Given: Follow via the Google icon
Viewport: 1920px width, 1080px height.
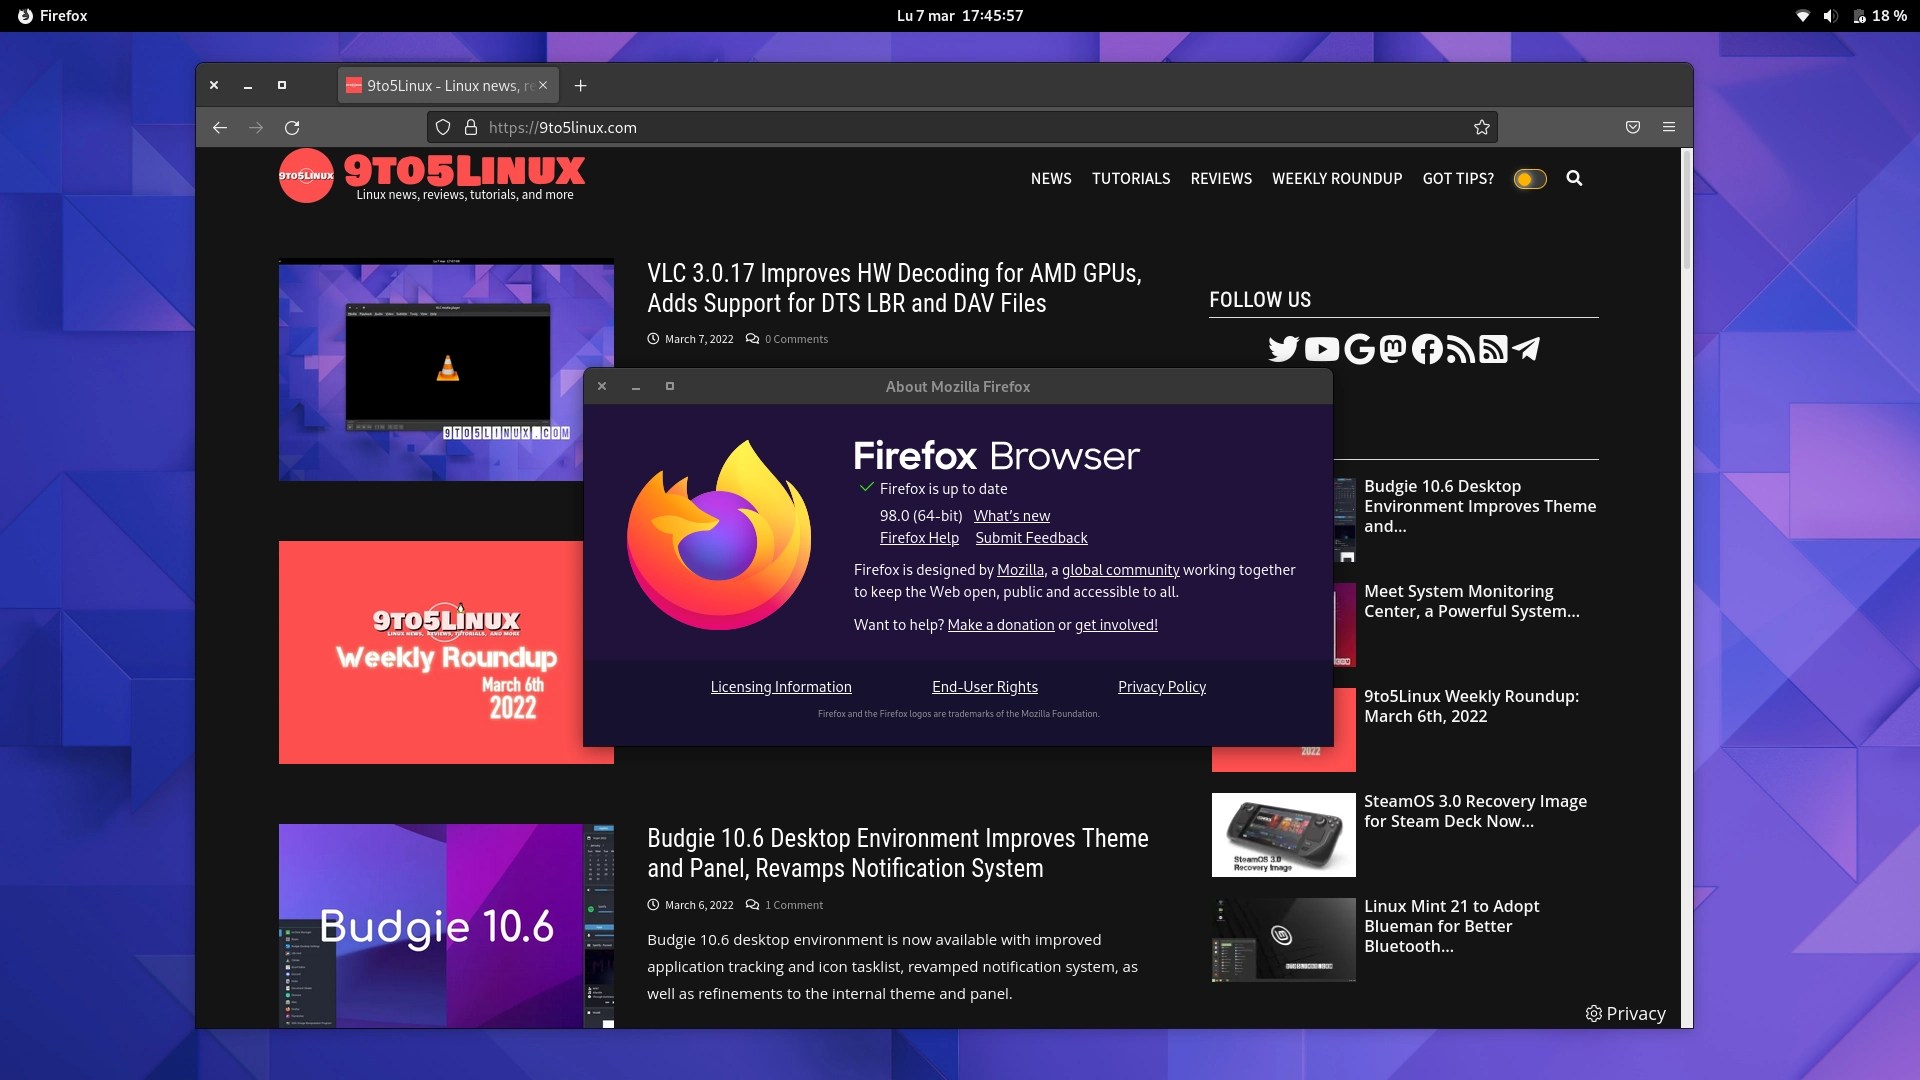Looking at the screenshot, I should (x=1359, y=349).
